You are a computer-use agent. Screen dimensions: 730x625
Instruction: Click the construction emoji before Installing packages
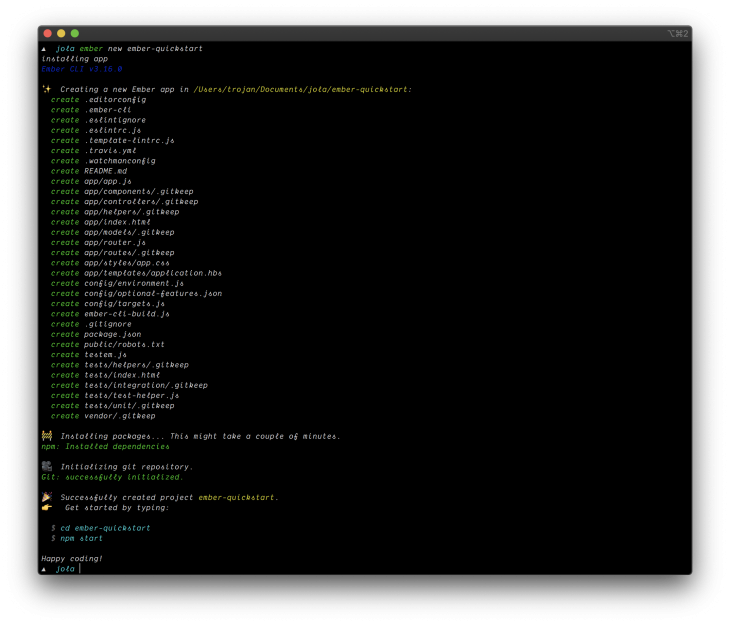tap(47, 436)
